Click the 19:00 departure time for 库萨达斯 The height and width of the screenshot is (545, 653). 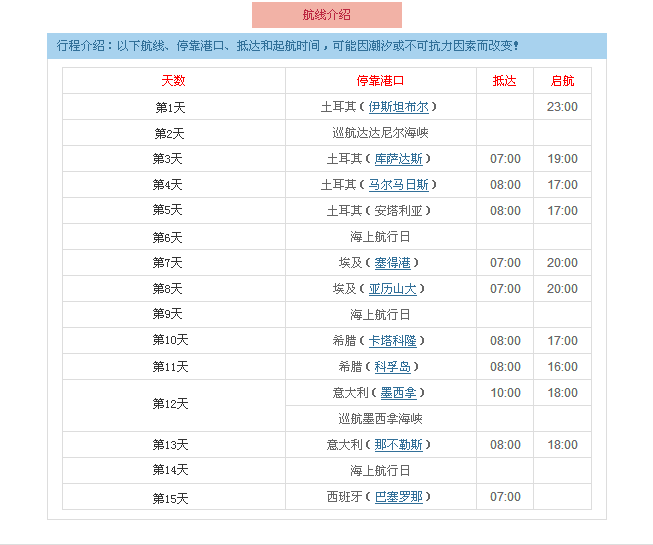[562, 159]
